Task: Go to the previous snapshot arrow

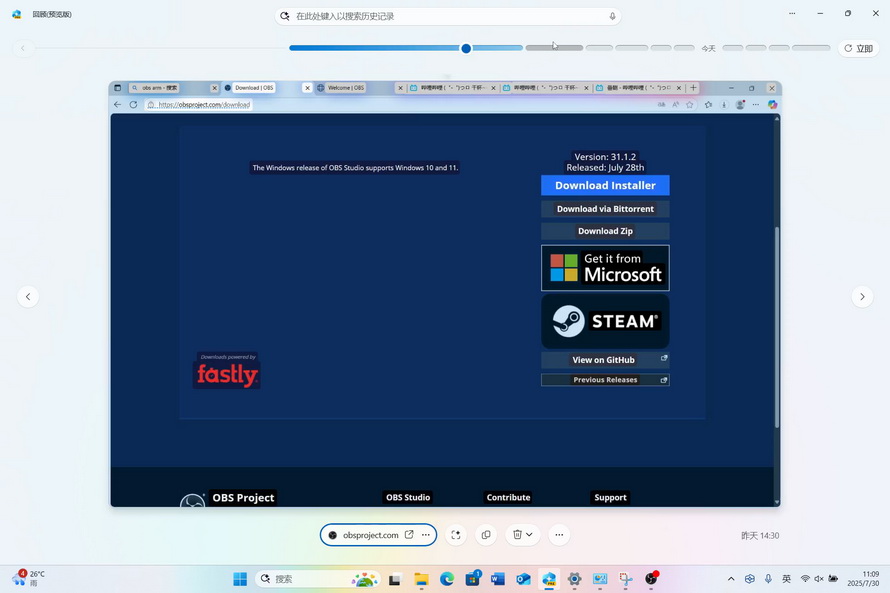Action: coord(28,297)
